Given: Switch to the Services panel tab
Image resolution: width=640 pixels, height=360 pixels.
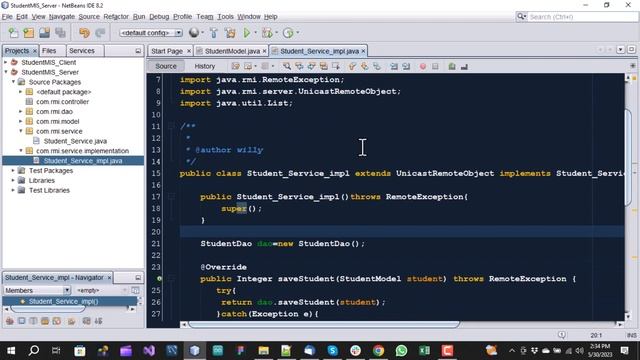Looking at the screenshot, I should coord(82,51).
